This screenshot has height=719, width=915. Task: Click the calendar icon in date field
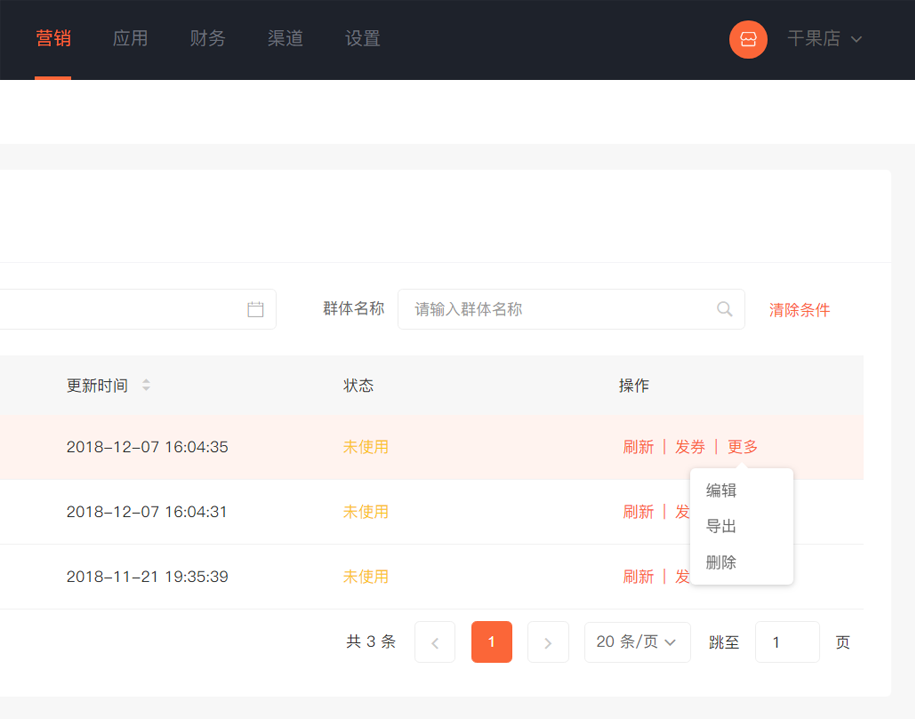[x=255, y=310]
